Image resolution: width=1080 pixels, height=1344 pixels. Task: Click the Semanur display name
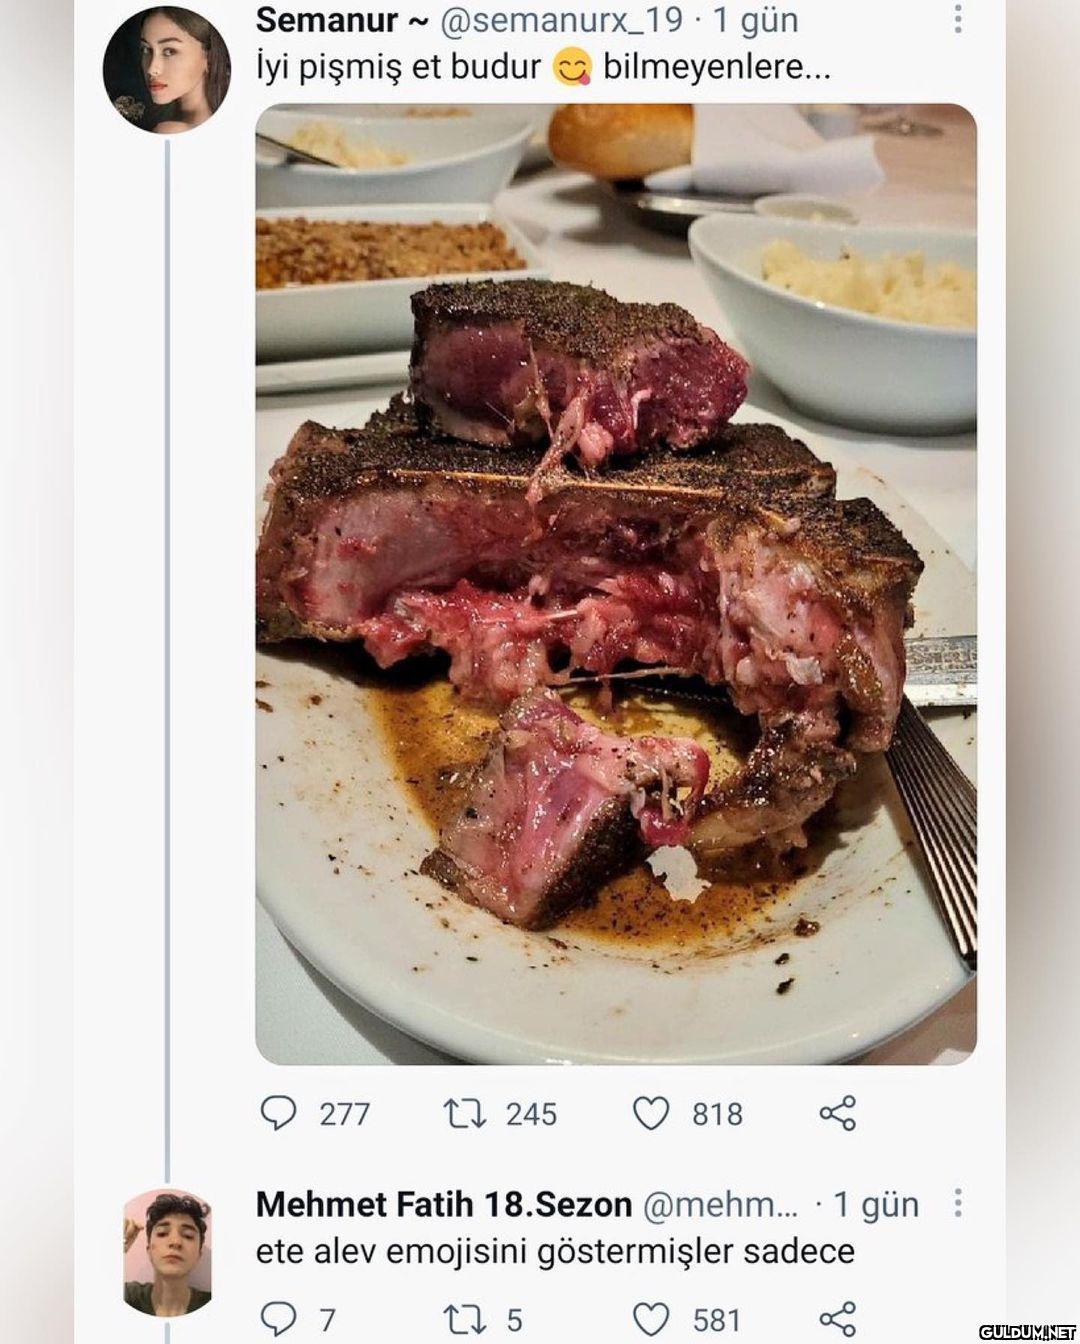(326, 19)
